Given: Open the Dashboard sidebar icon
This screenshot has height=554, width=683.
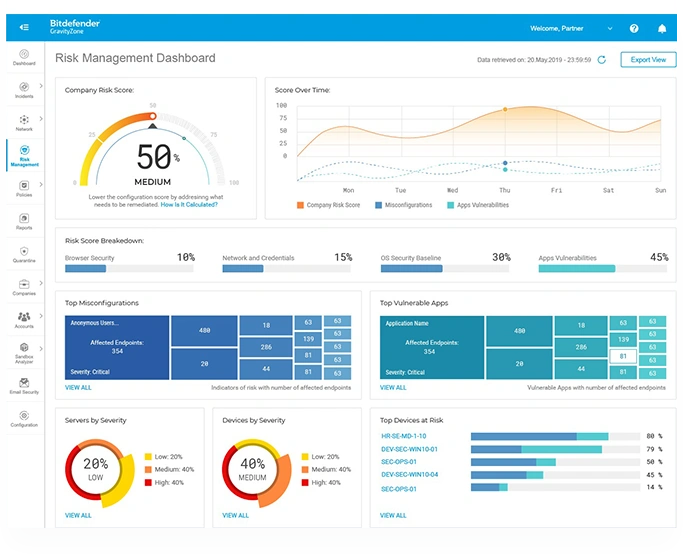Looking at the screenshot, I should (x=24, y=55).
